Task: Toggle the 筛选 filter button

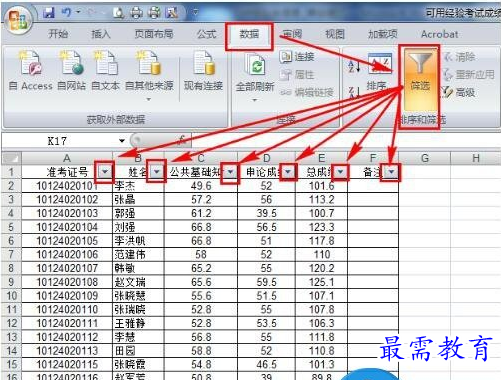Action: click(420, 79)
